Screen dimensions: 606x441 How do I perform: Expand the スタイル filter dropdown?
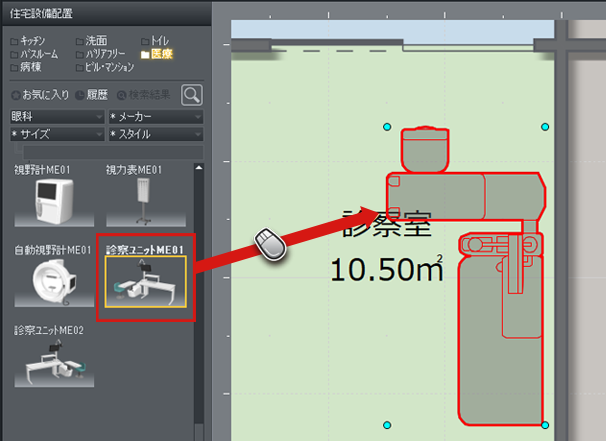click(x=154, y=134)
